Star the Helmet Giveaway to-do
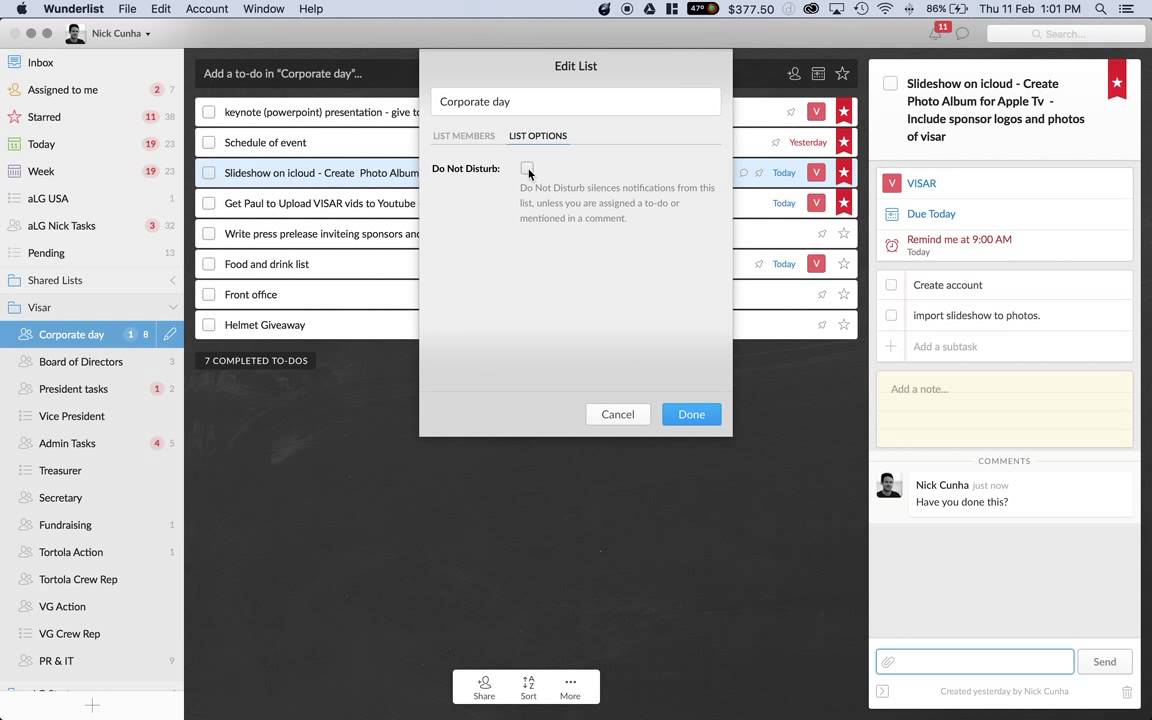Image resolution: width=1152 pixels, height=720 pixels. click(843, 325)
